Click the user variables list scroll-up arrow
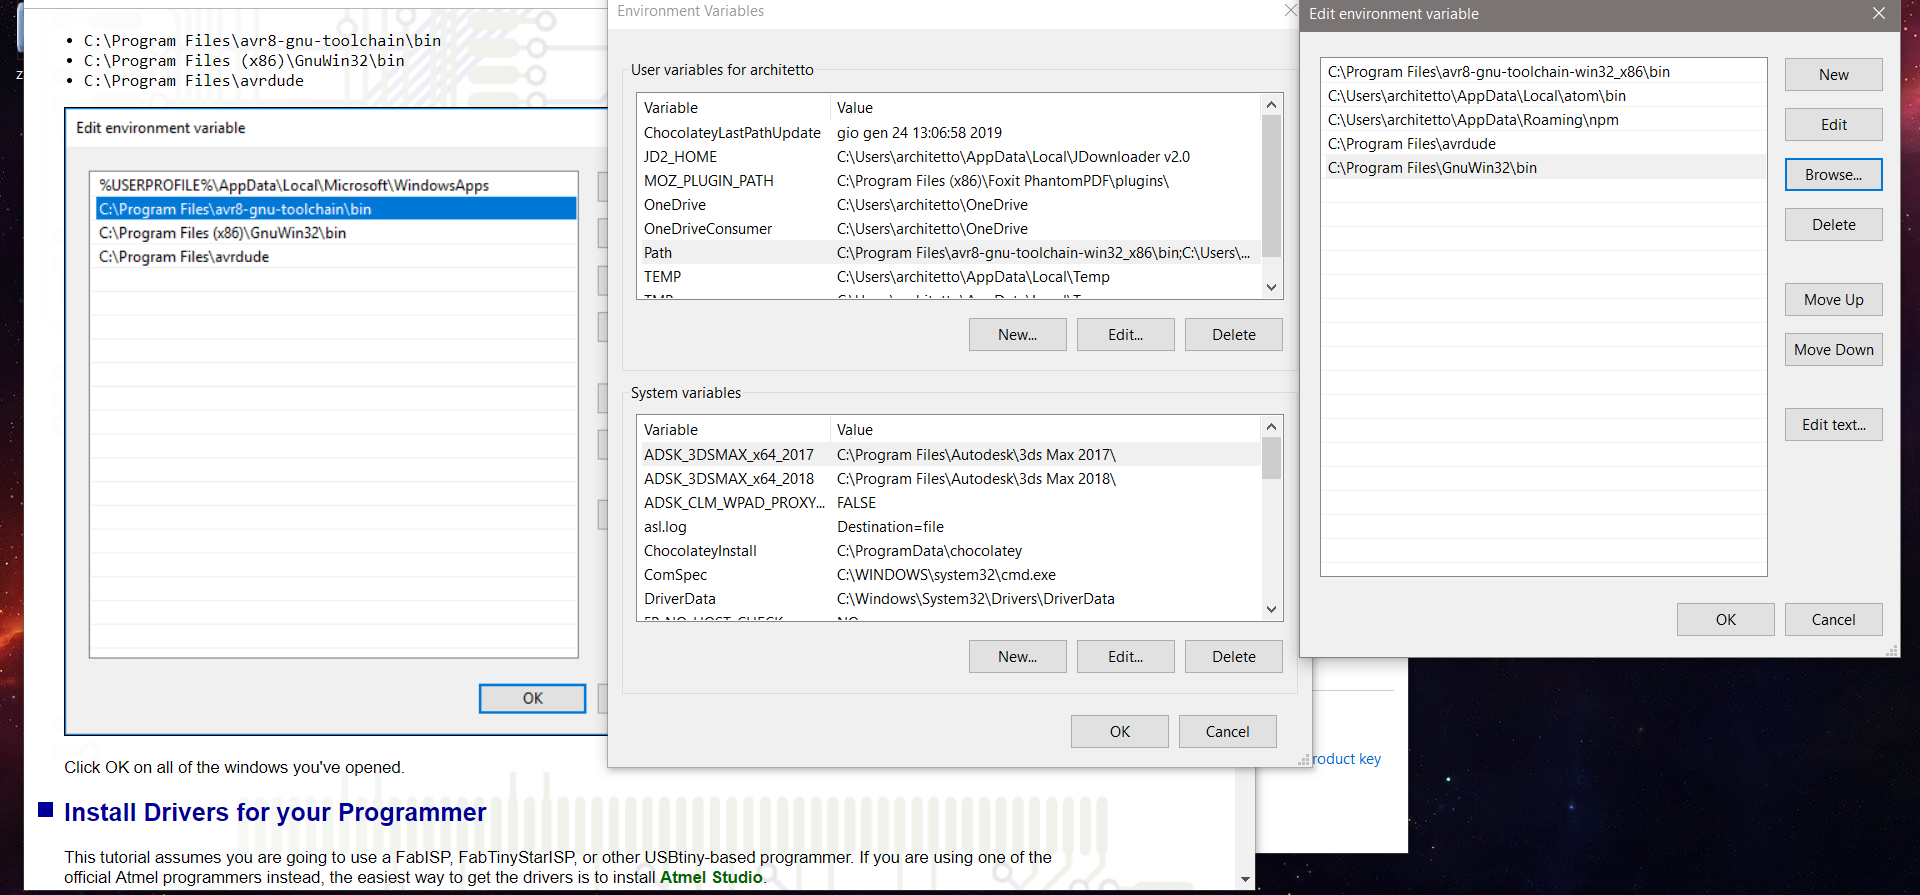 pos(1271,105)
